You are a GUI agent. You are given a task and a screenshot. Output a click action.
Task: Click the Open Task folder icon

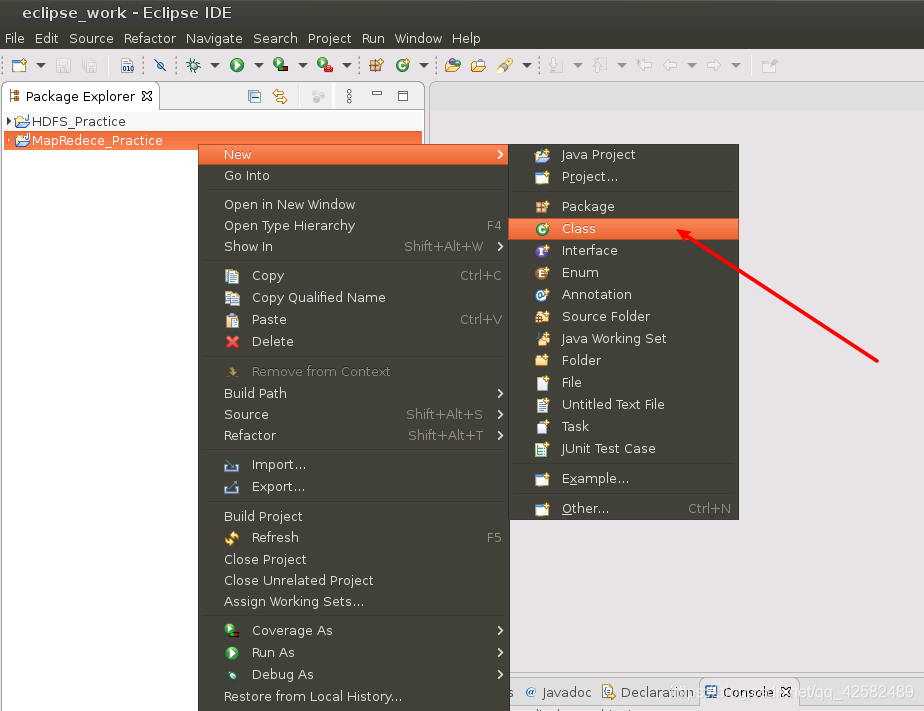point(478,65)
